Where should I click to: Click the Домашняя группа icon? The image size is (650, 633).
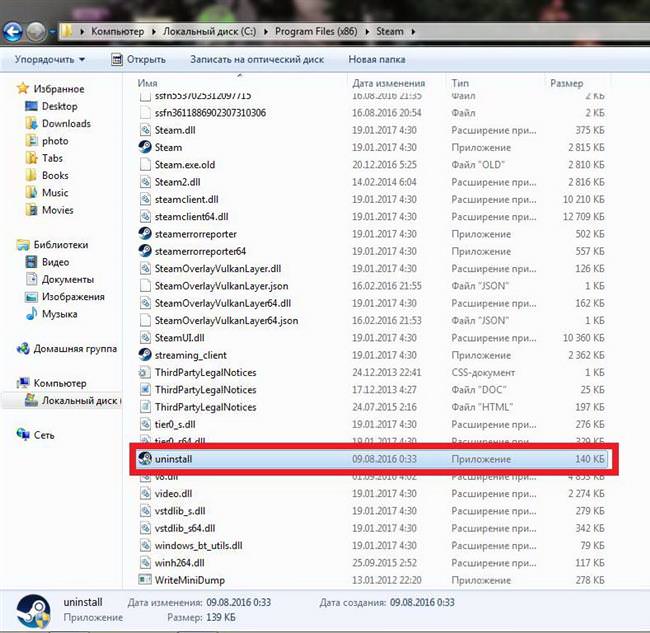pos(23,349)
